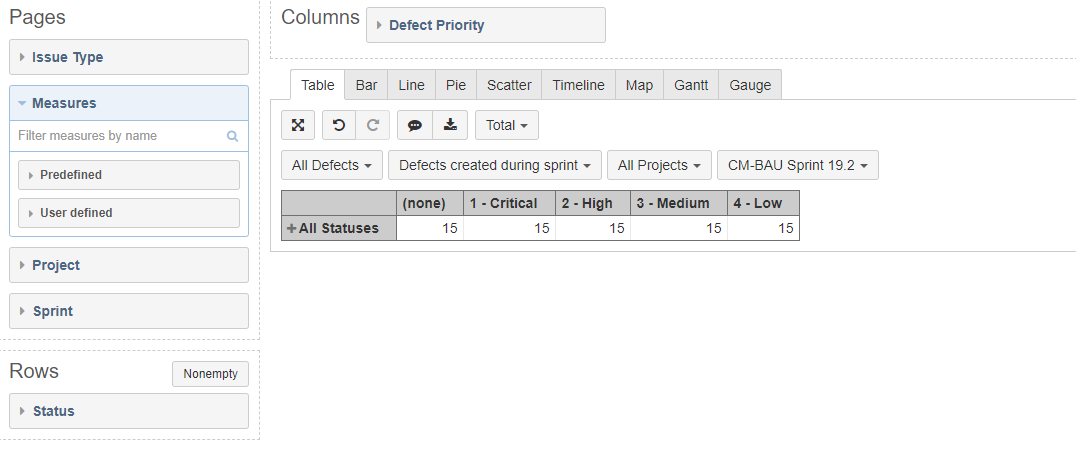The width and height of the screenshot is (1076, 459).
Task: Open the comment speech bubble icon
Action: tap(414, 125)
